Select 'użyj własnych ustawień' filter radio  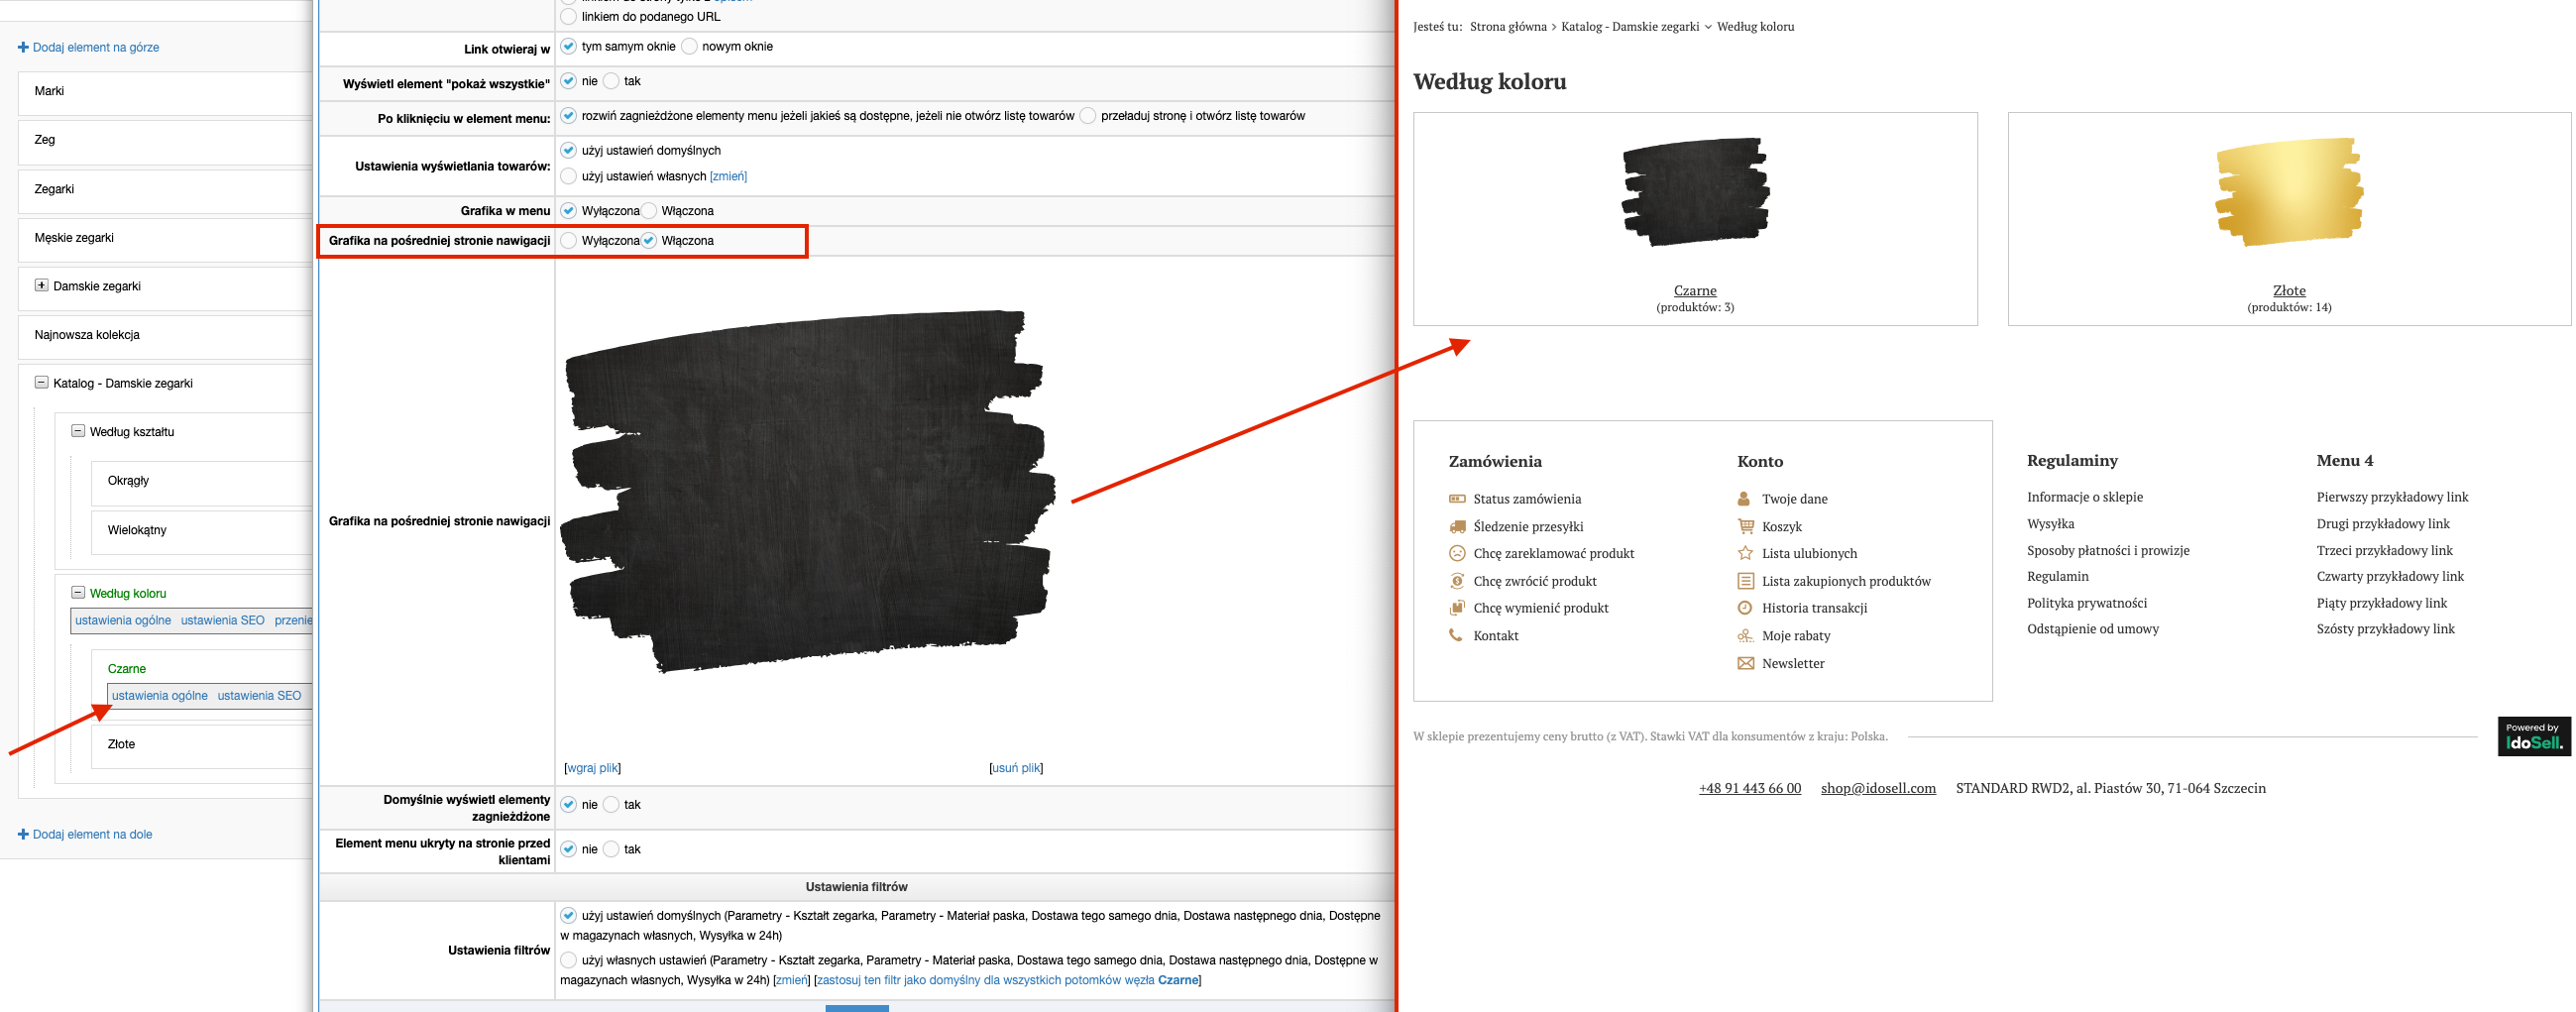tap(568, 960)
